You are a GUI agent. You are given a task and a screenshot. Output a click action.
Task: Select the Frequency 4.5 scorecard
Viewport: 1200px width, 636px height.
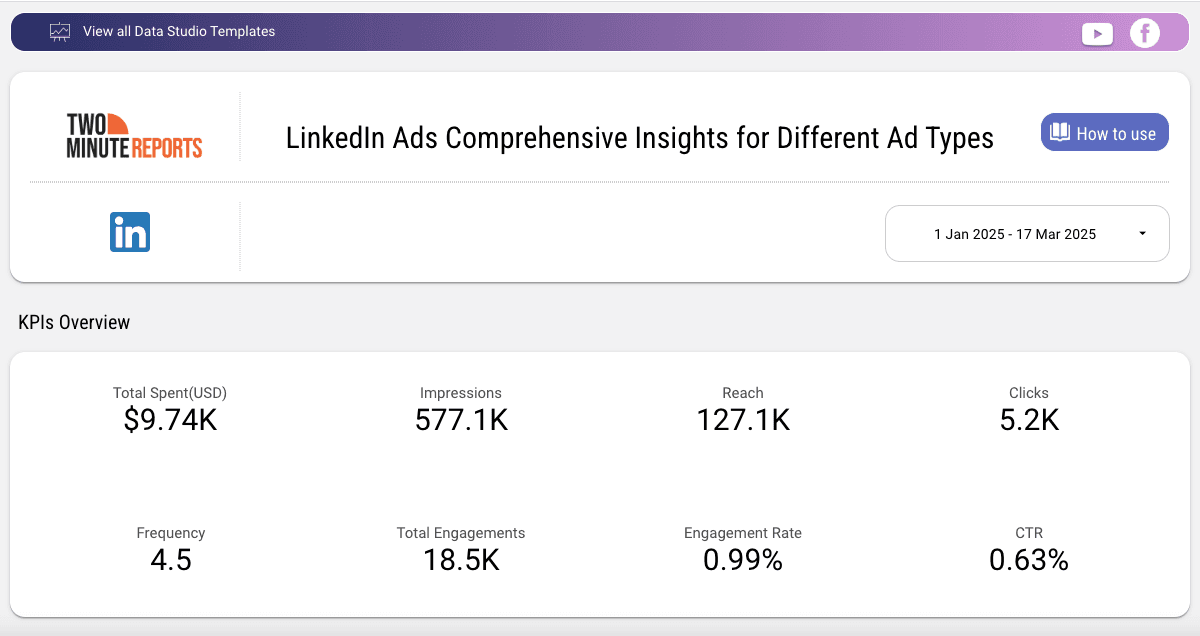click(x=170, y=560)
